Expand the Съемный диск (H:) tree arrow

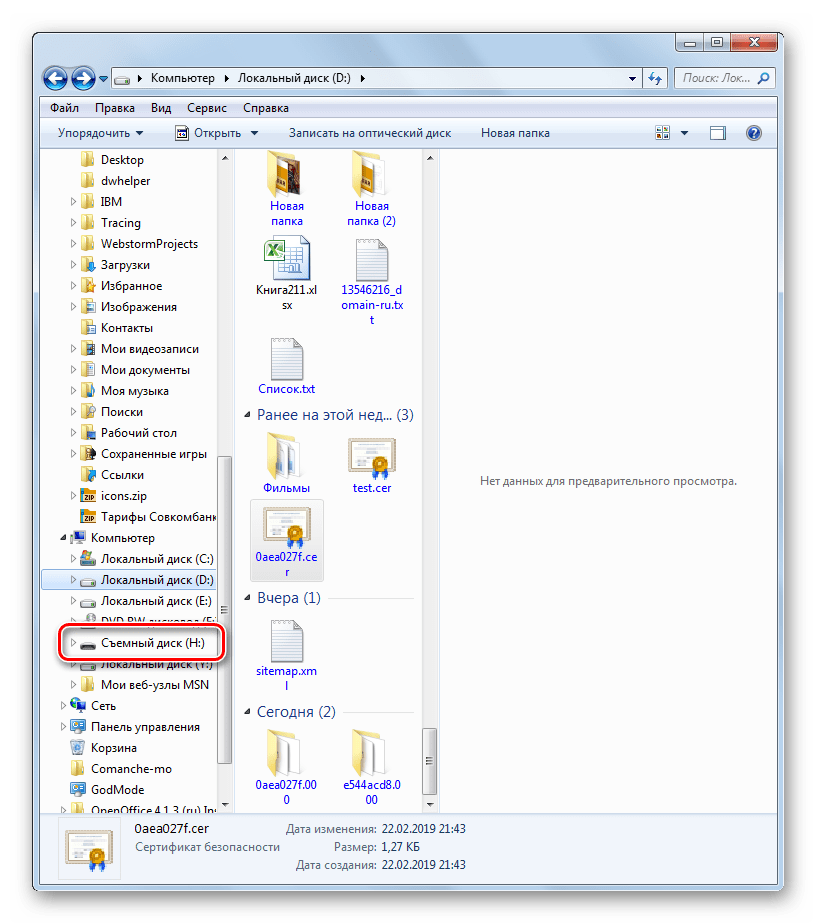point(73,643)
